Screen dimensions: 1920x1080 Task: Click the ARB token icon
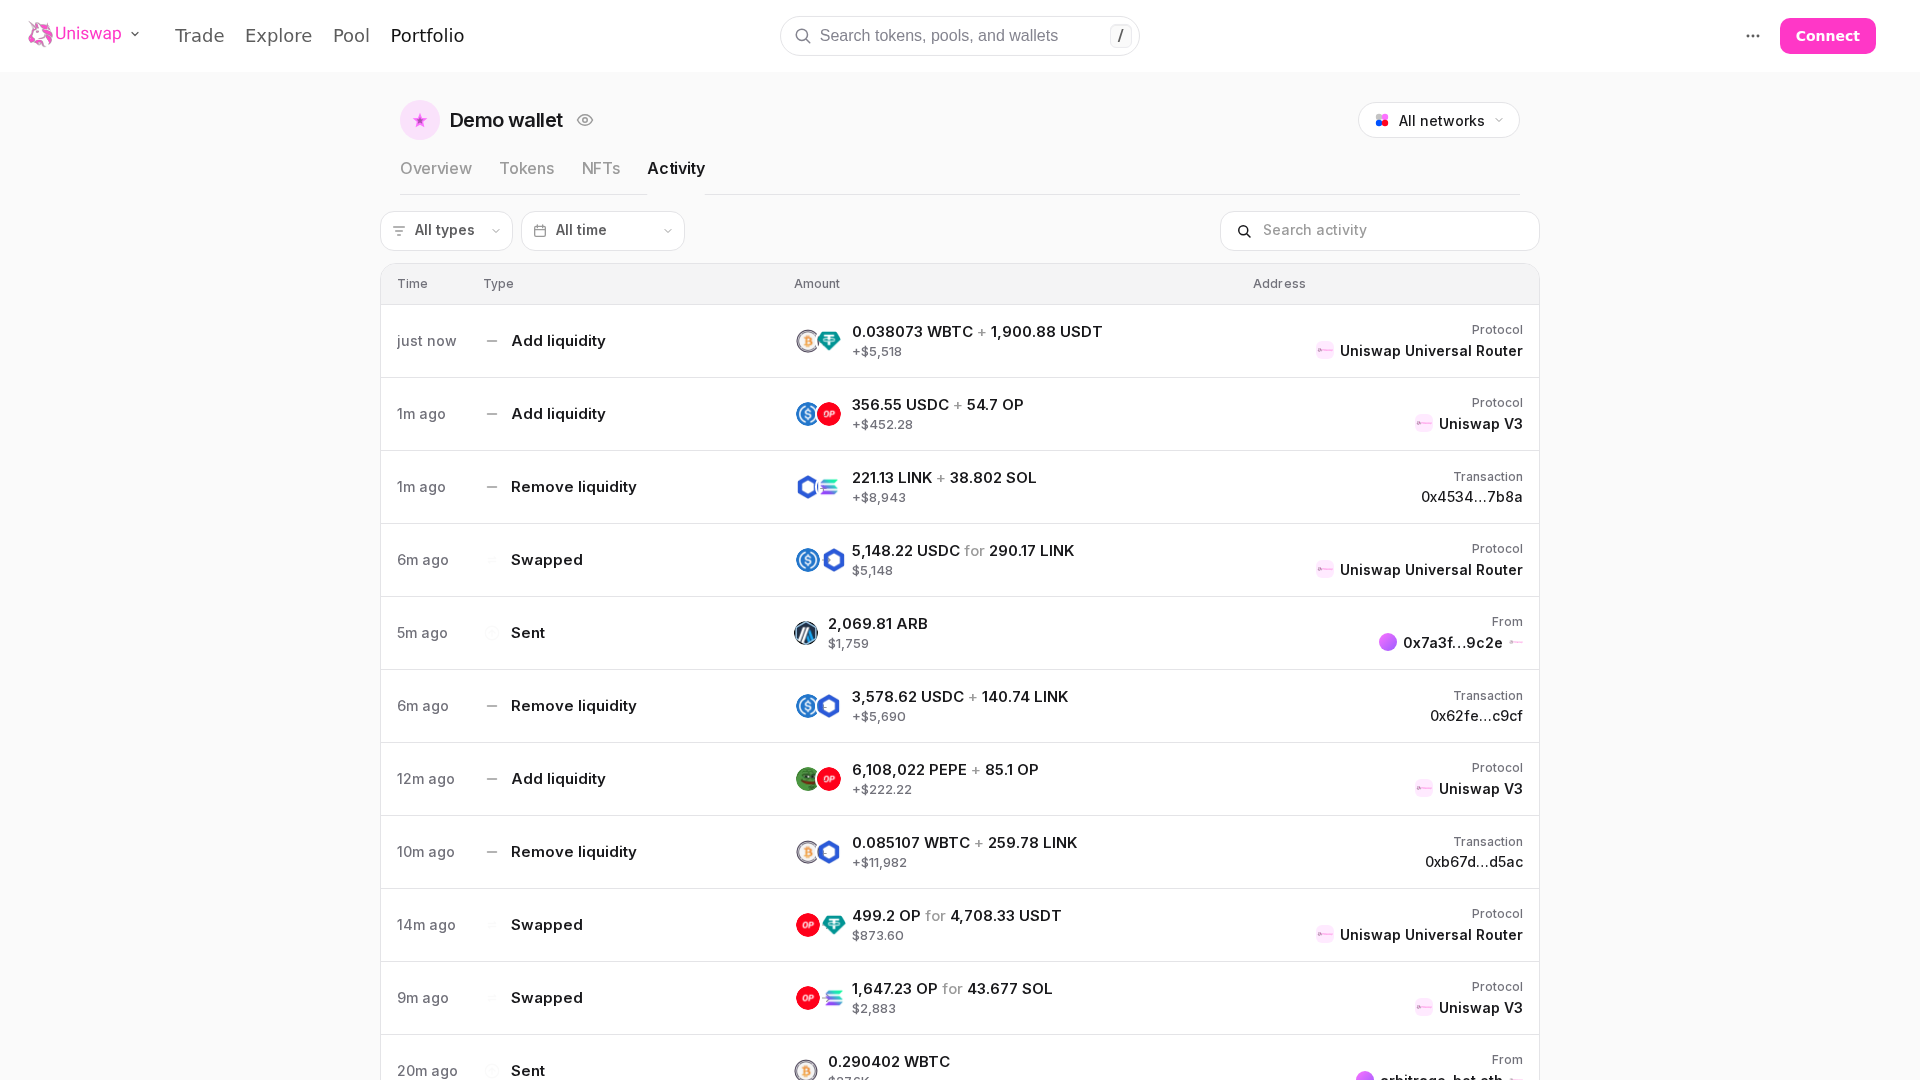pos(806,633)
